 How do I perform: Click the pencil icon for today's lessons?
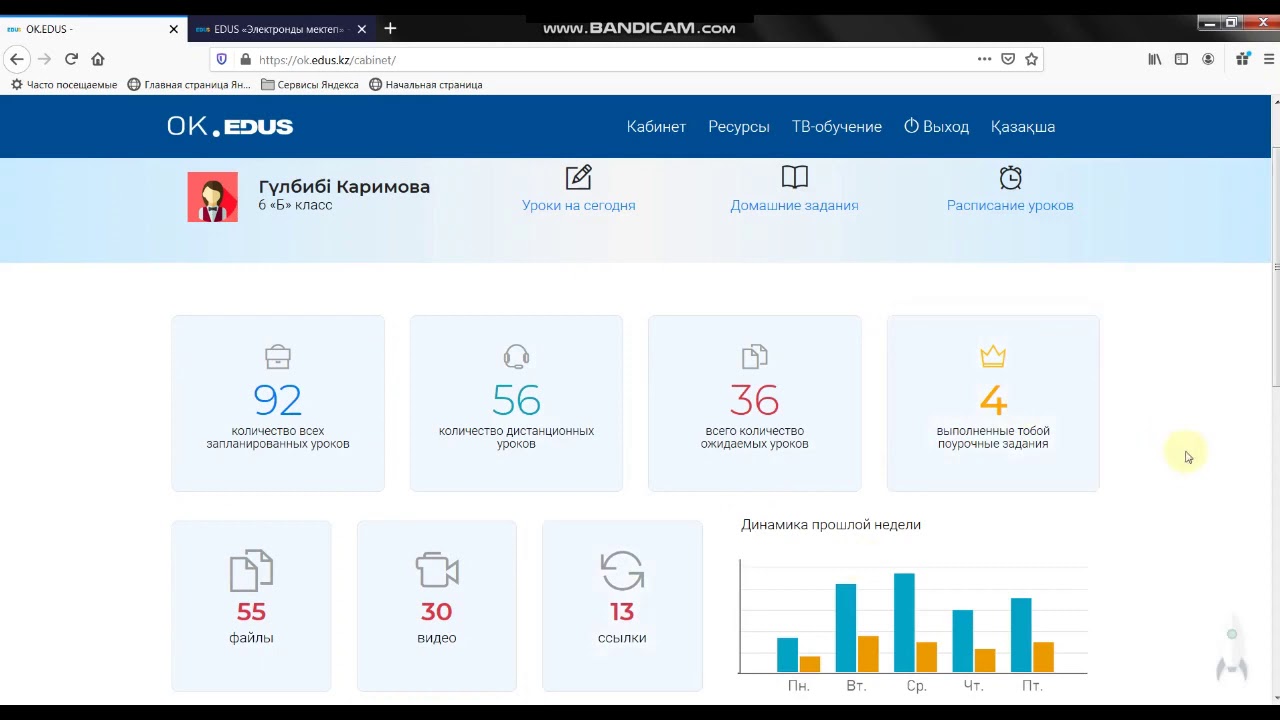(579, 177)
